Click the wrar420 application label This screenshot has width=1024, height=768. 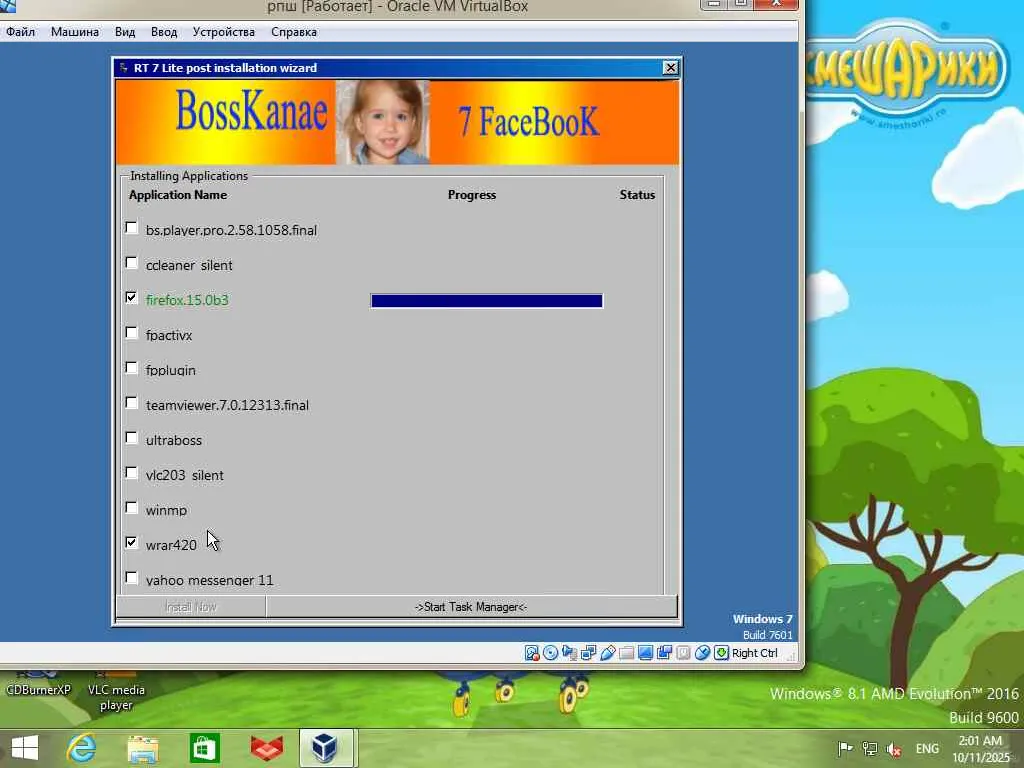tap(171, 545)
